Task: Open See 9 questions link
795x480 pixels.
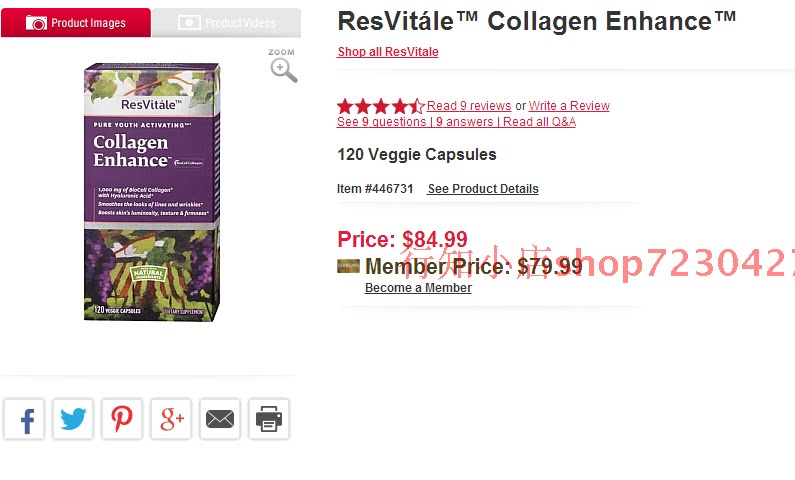Action: [x=381, y=122]
